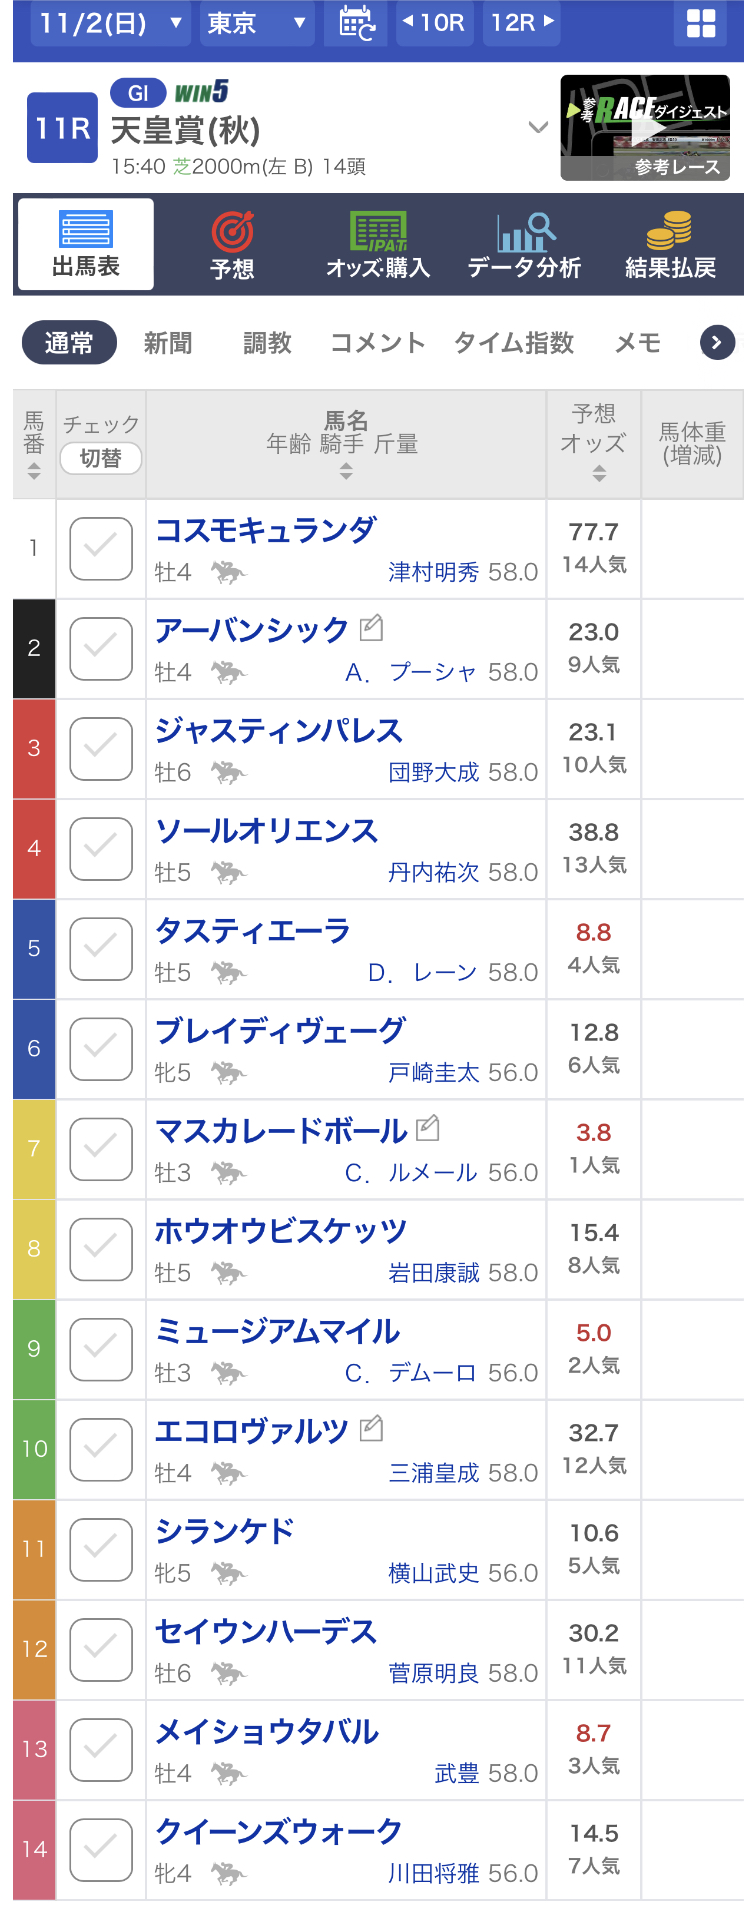Viewport: 746px width, 1905px height.
Task: Open the grid menu icon
Action: 701,23
